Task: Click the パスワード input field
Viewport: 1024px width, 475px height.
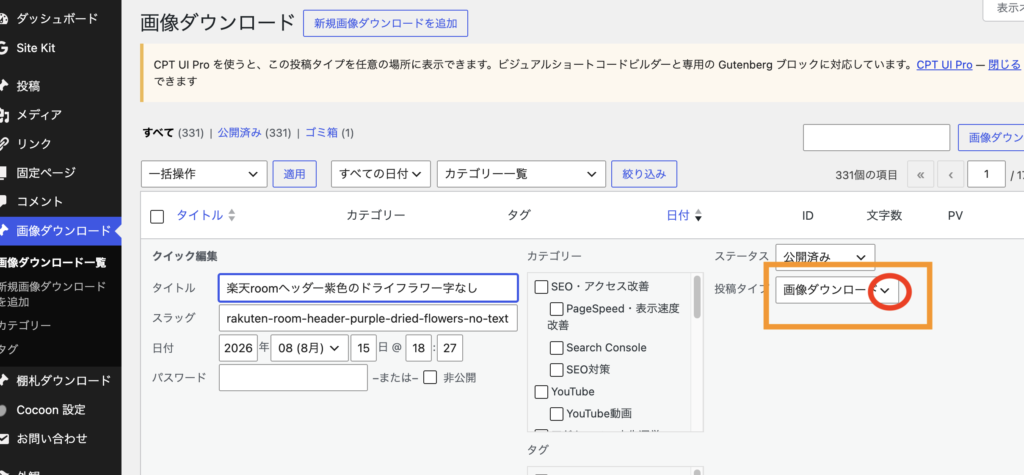Action: (293, 378)
